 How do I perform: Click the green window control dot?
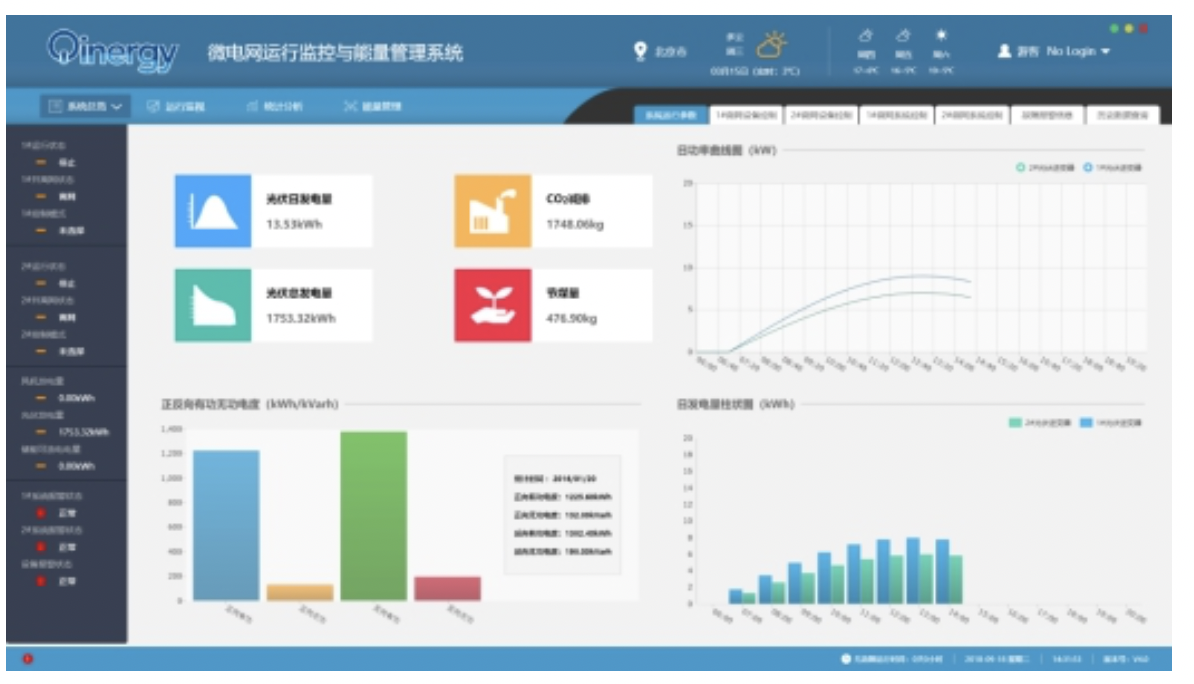[x=1114, y=29]
